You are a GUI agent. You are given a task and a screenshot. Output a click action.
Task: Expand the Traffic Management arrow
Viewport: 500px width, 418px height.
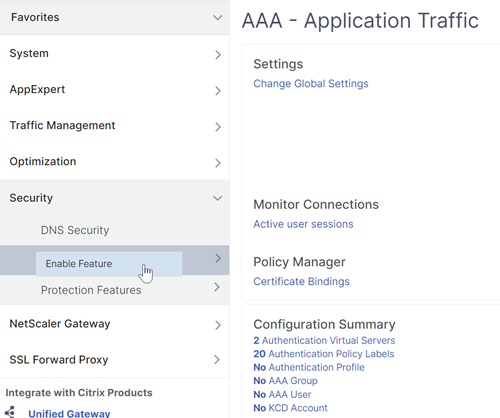[x=218, y=127]
